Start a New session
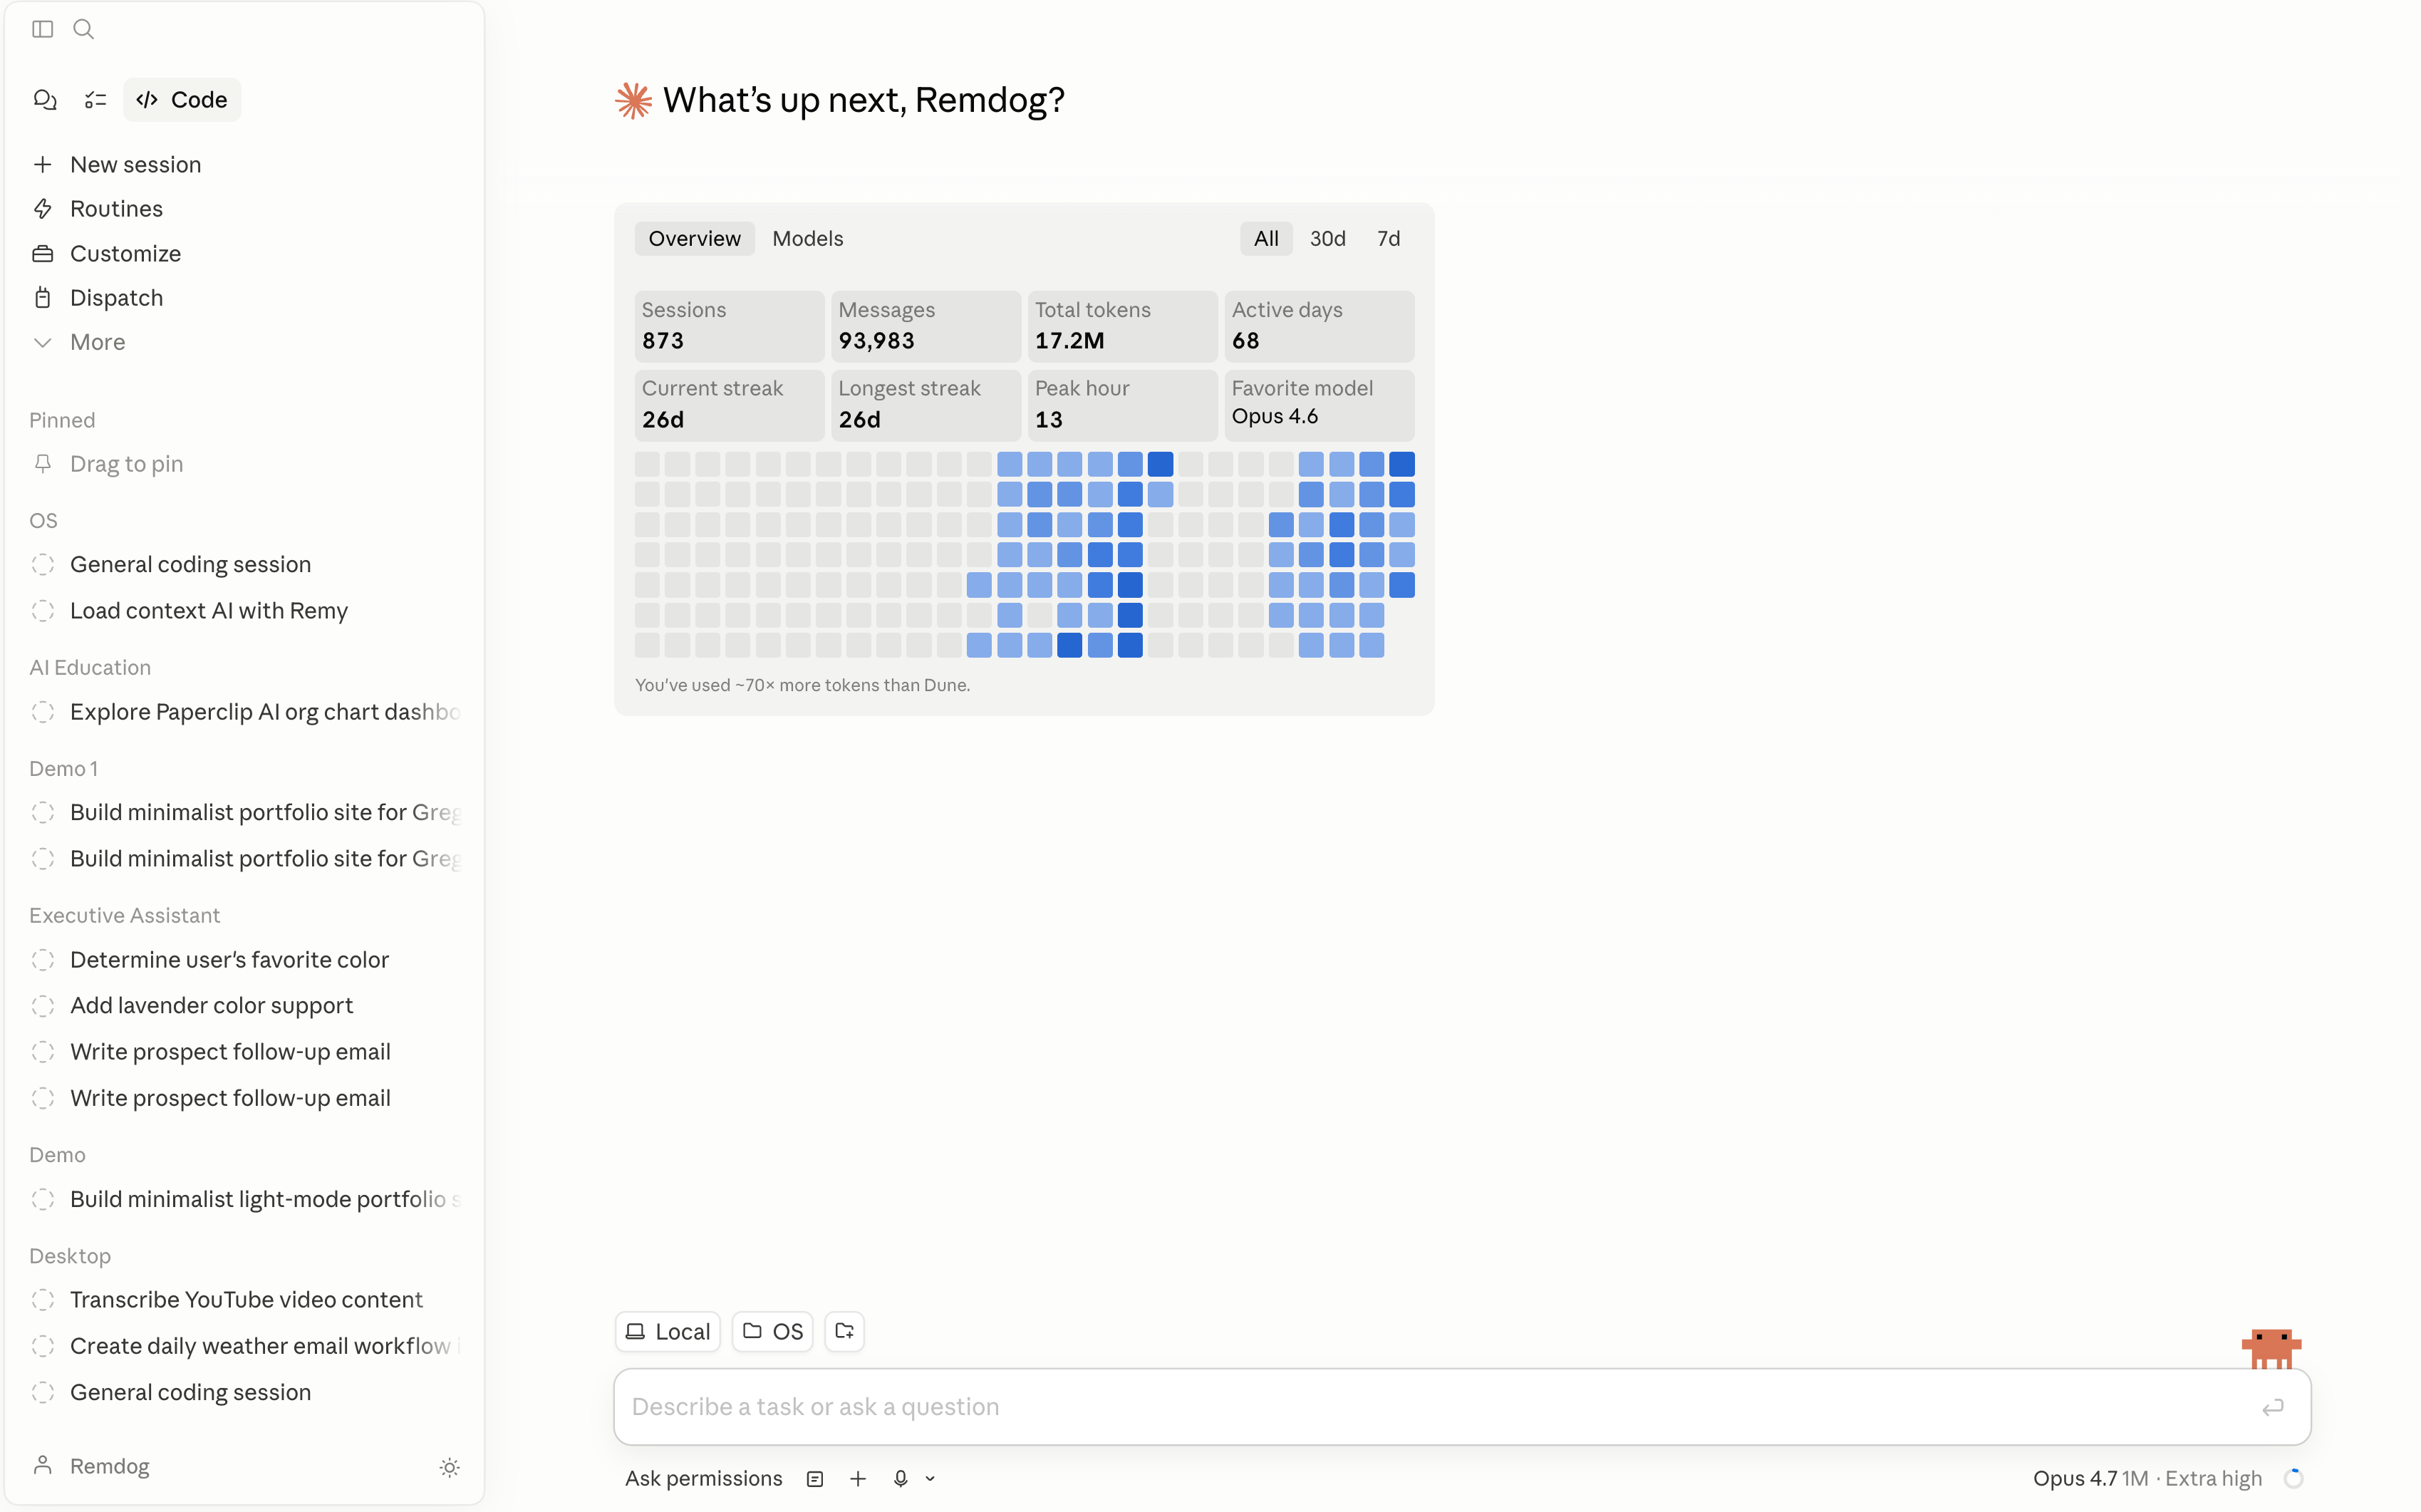 point(135,164)
